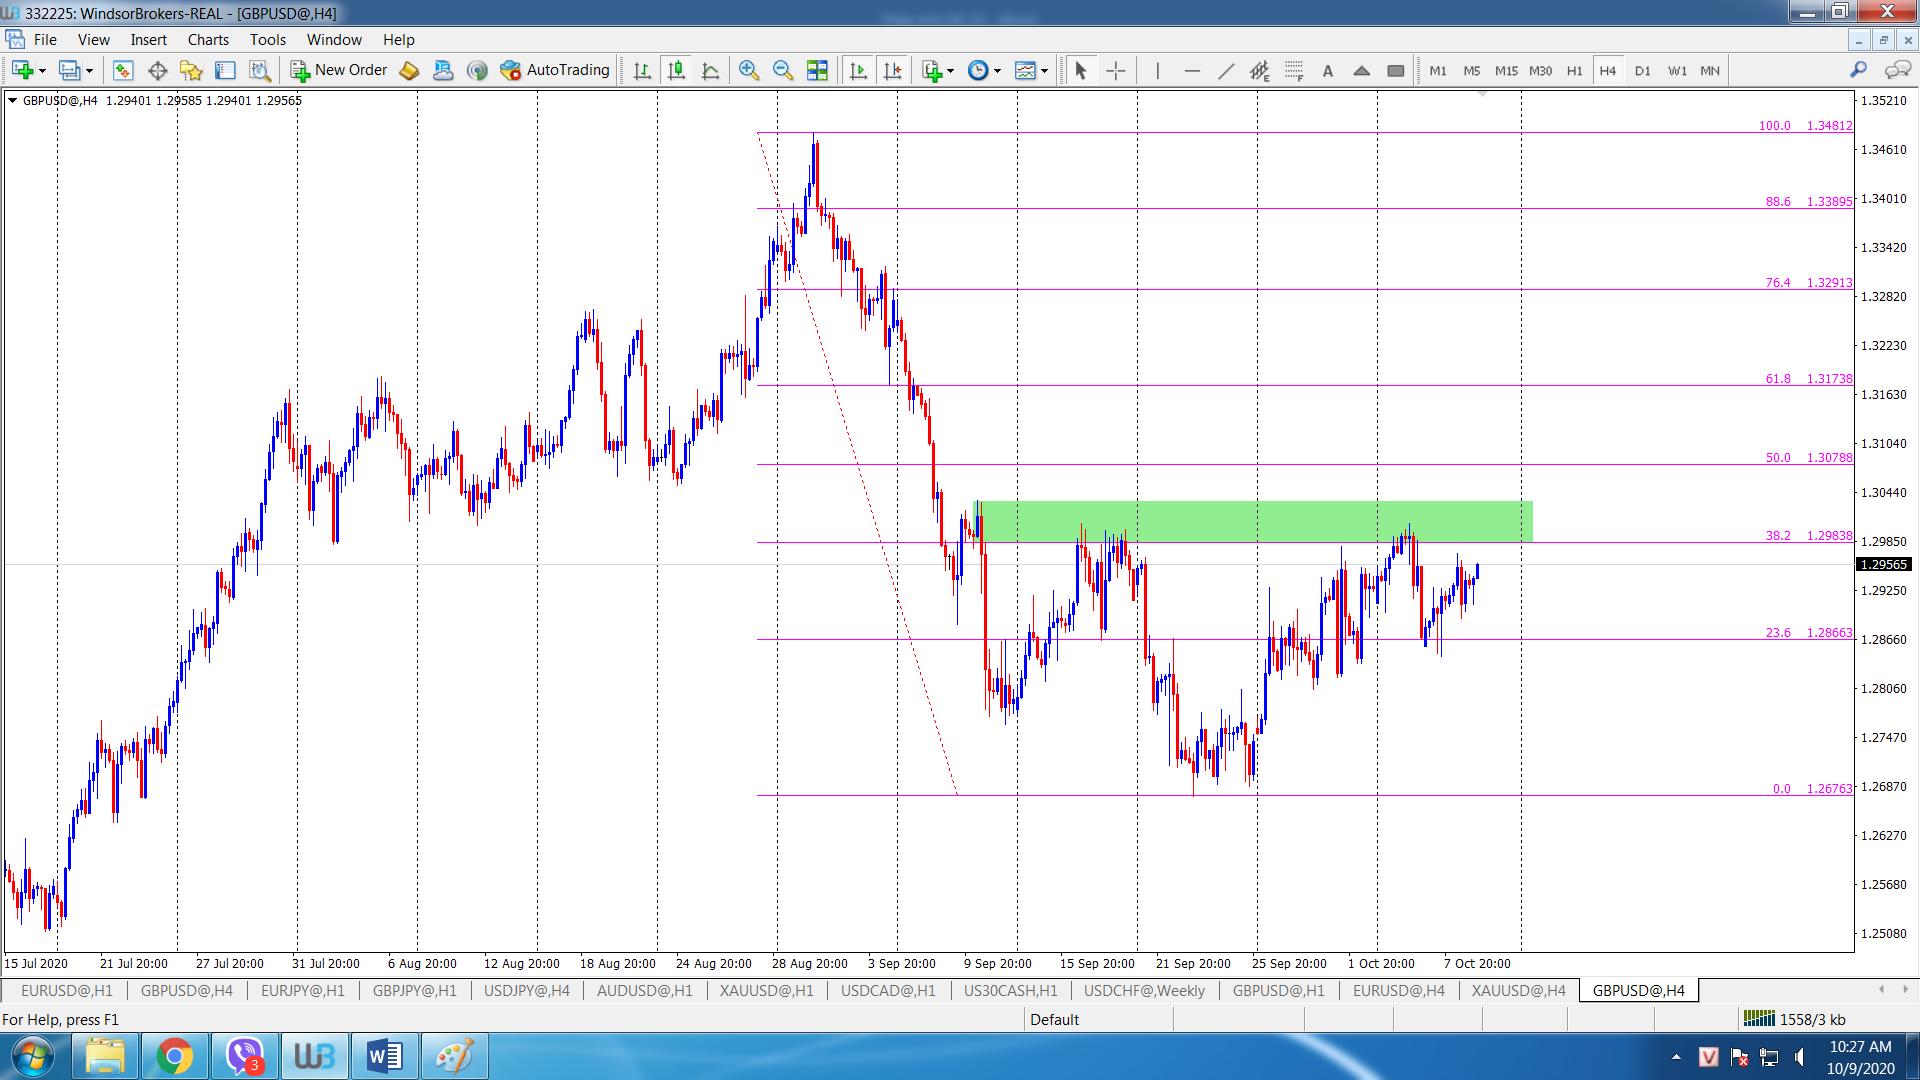Open the Charts menu
The height and width of the screenshot is (1080, 1920).
point(208,40)
